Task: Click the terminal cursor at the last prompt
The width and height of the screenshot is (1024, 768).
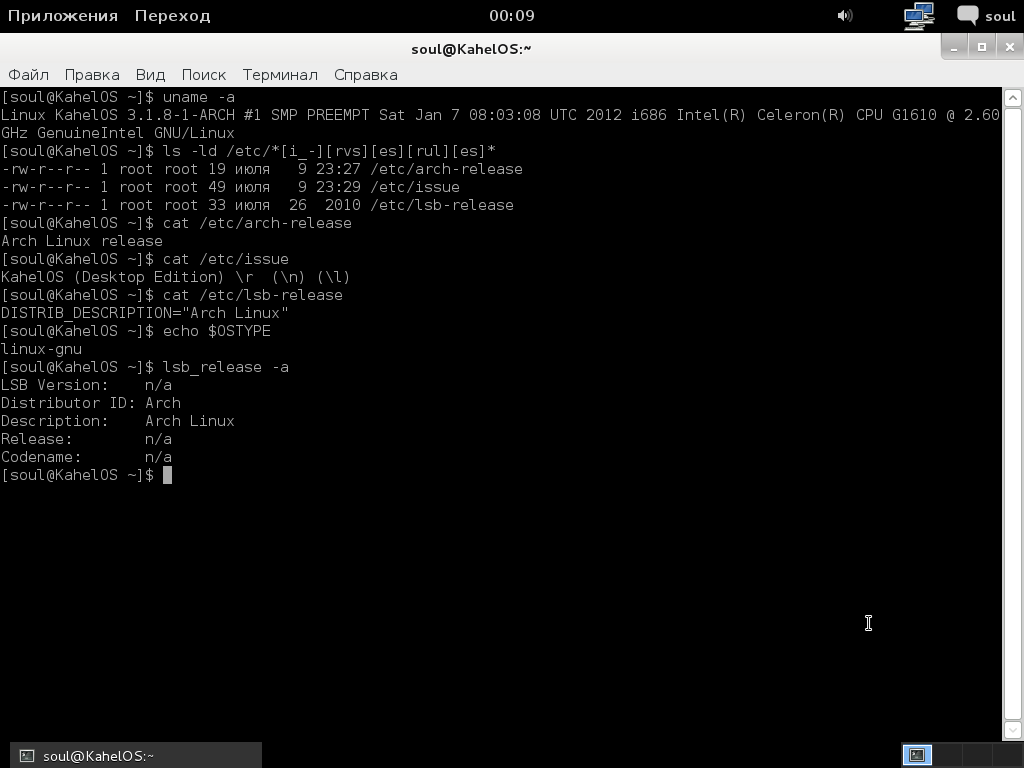Action: click(167, 475)
